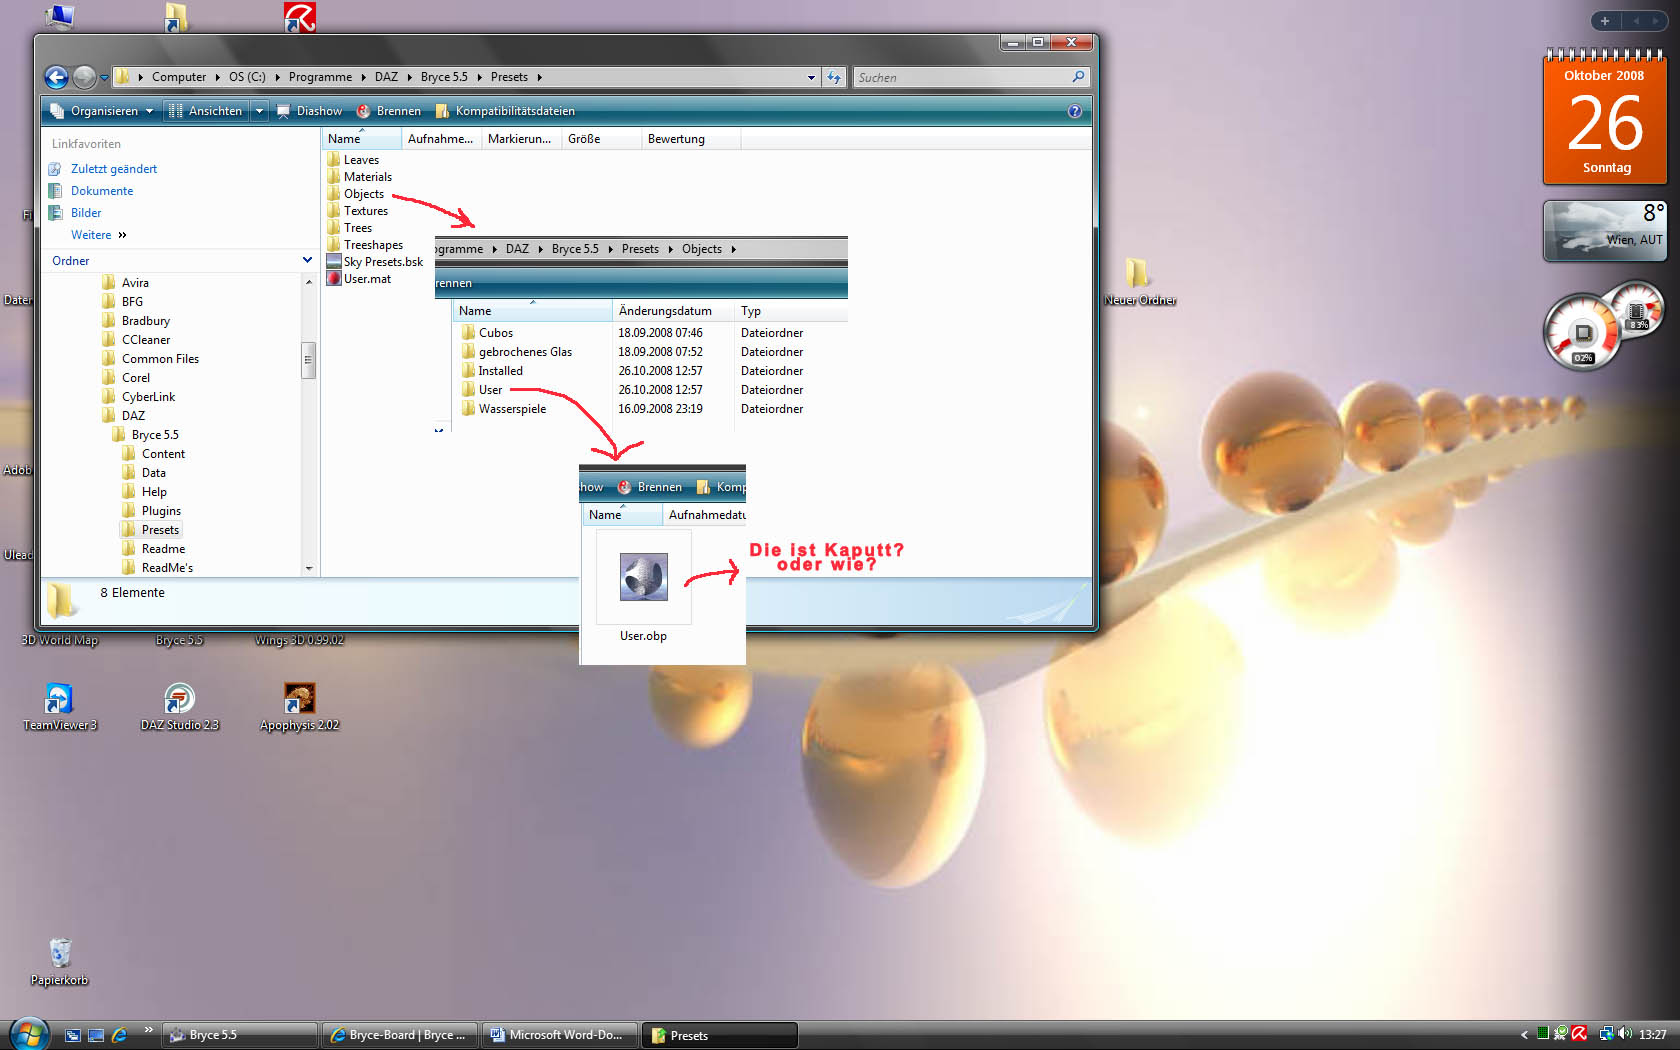Select the Apophysis 2.02 desktop shortcut

click(x=300, y=706)
